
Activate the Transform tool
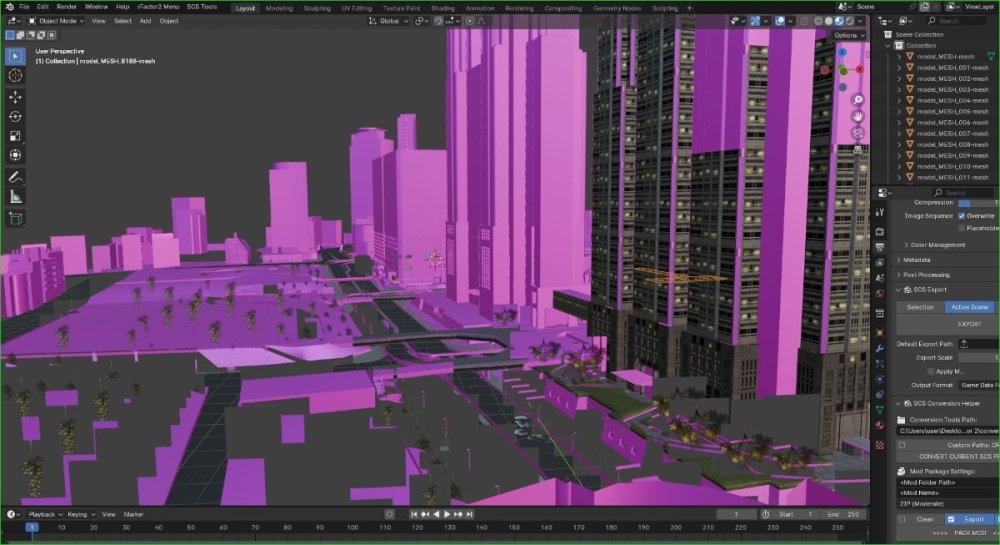pos(15,155)
